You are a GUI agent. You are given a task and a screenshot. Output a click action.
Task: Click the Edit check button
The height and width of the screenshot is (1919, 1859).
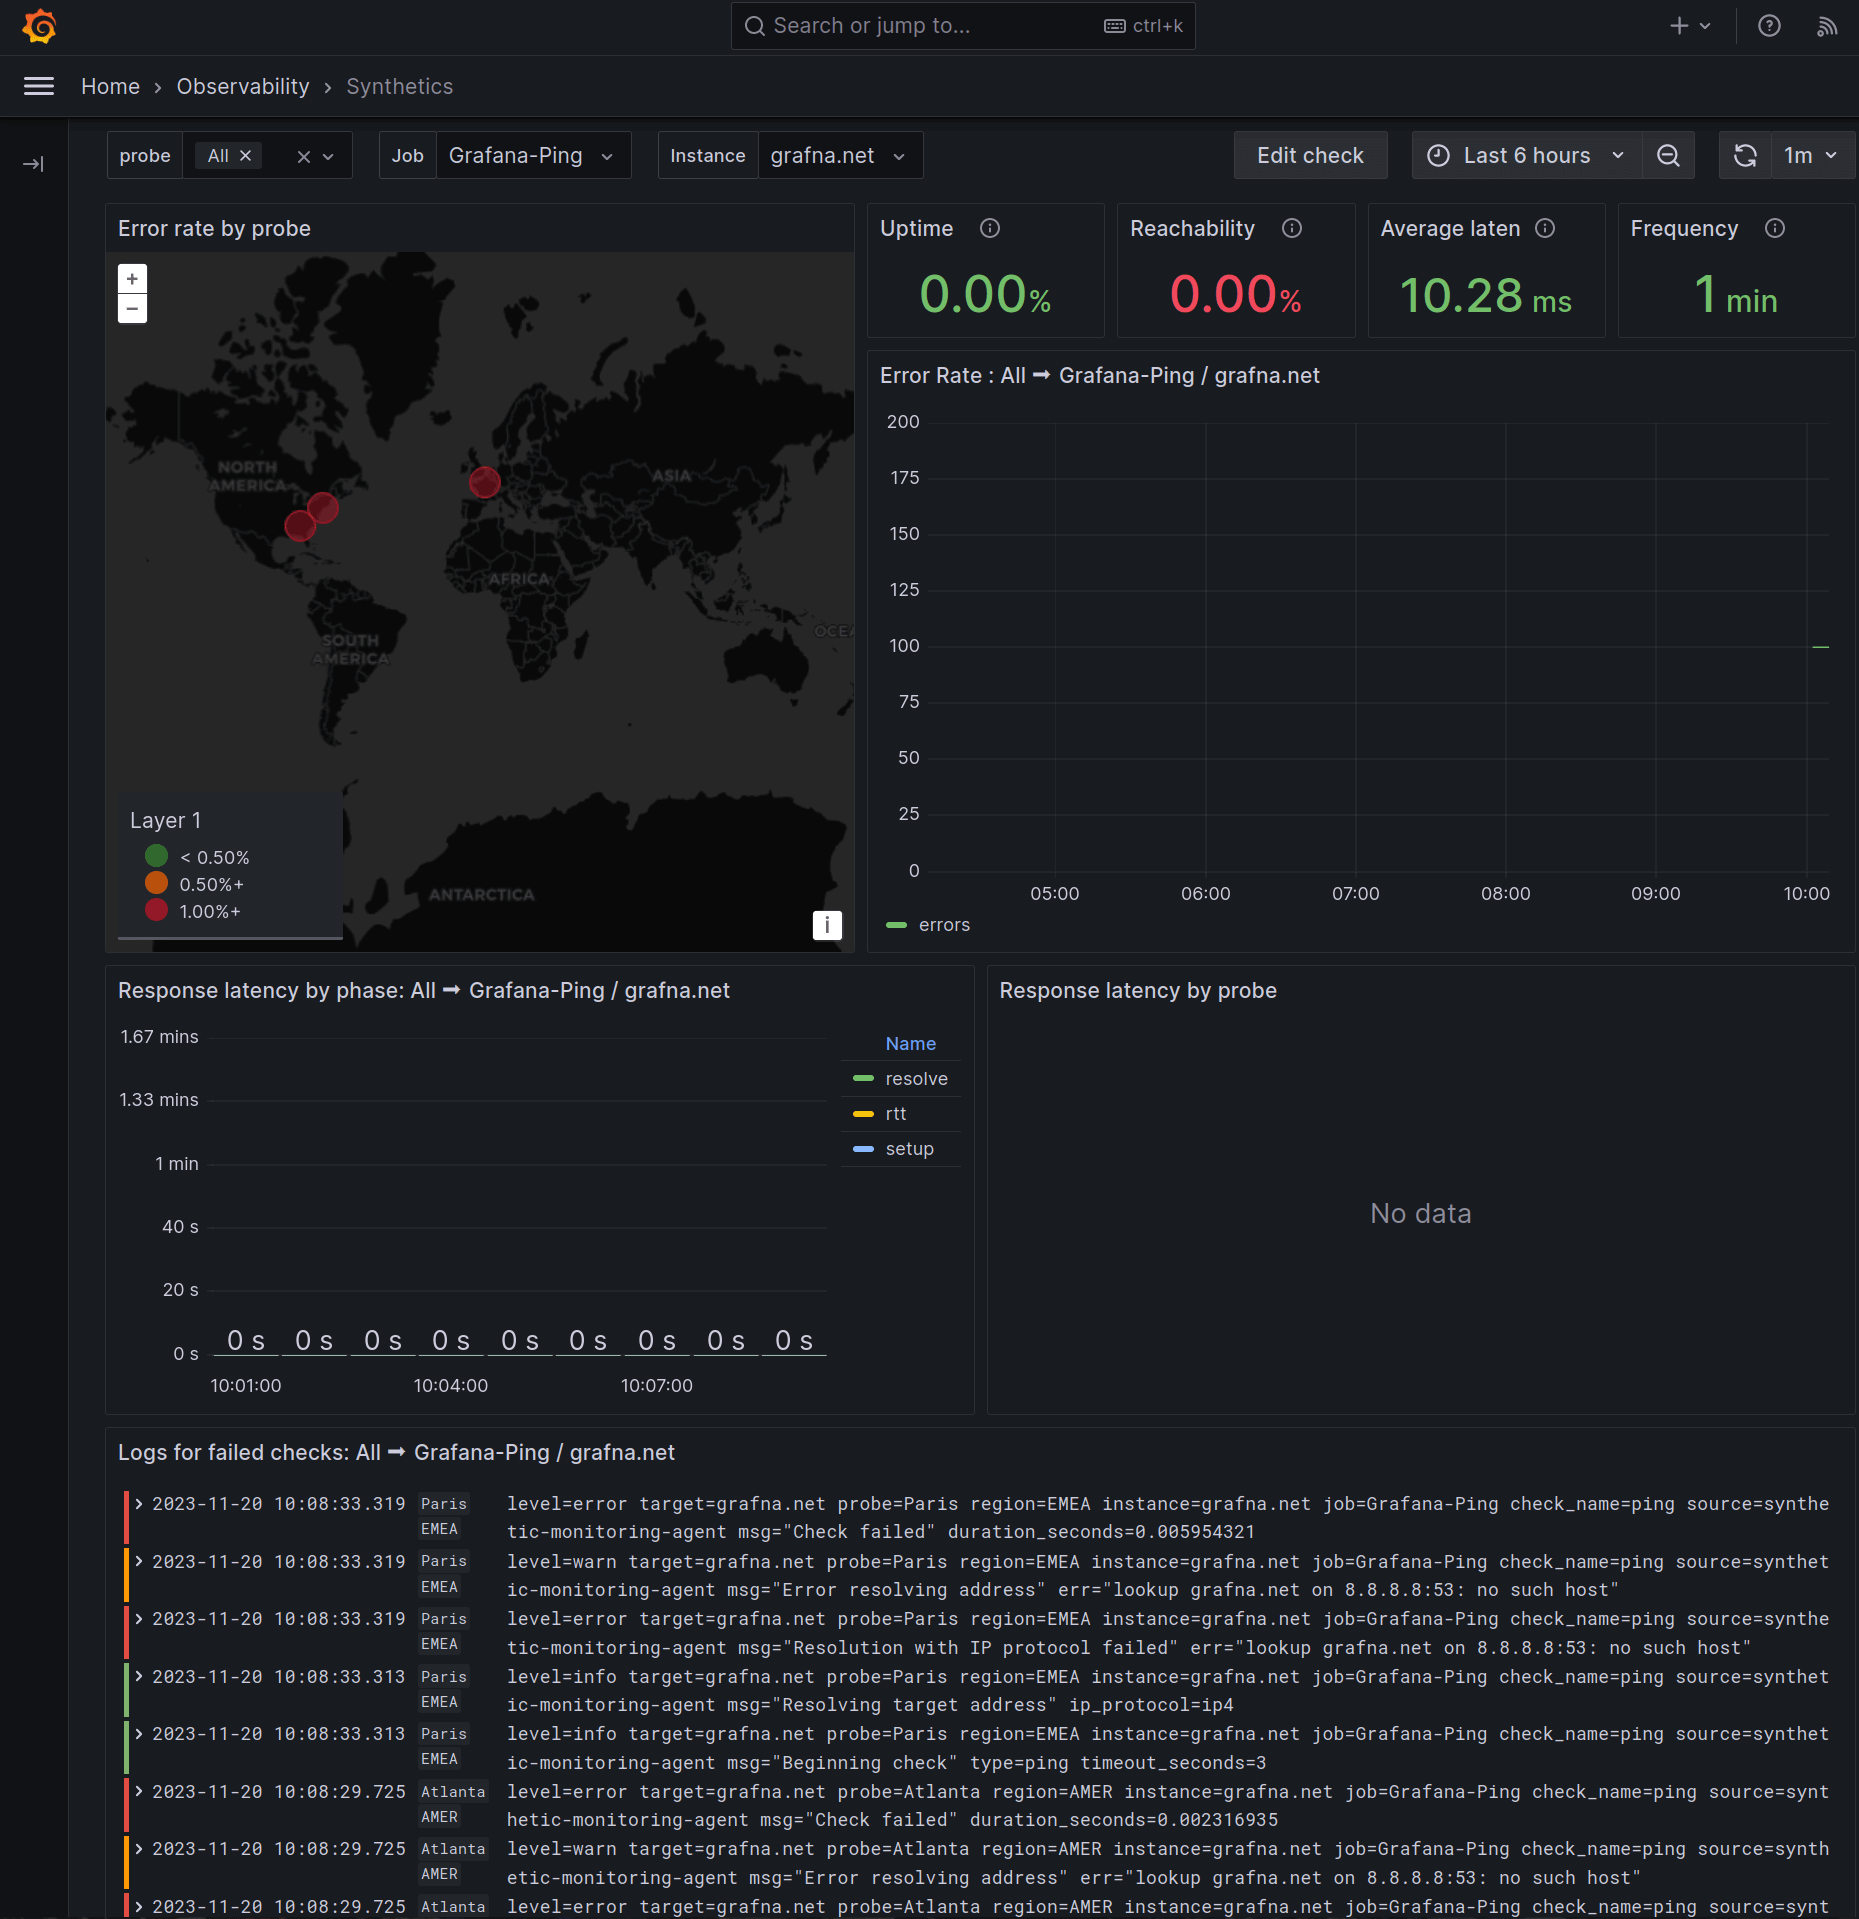point(1309,156)
